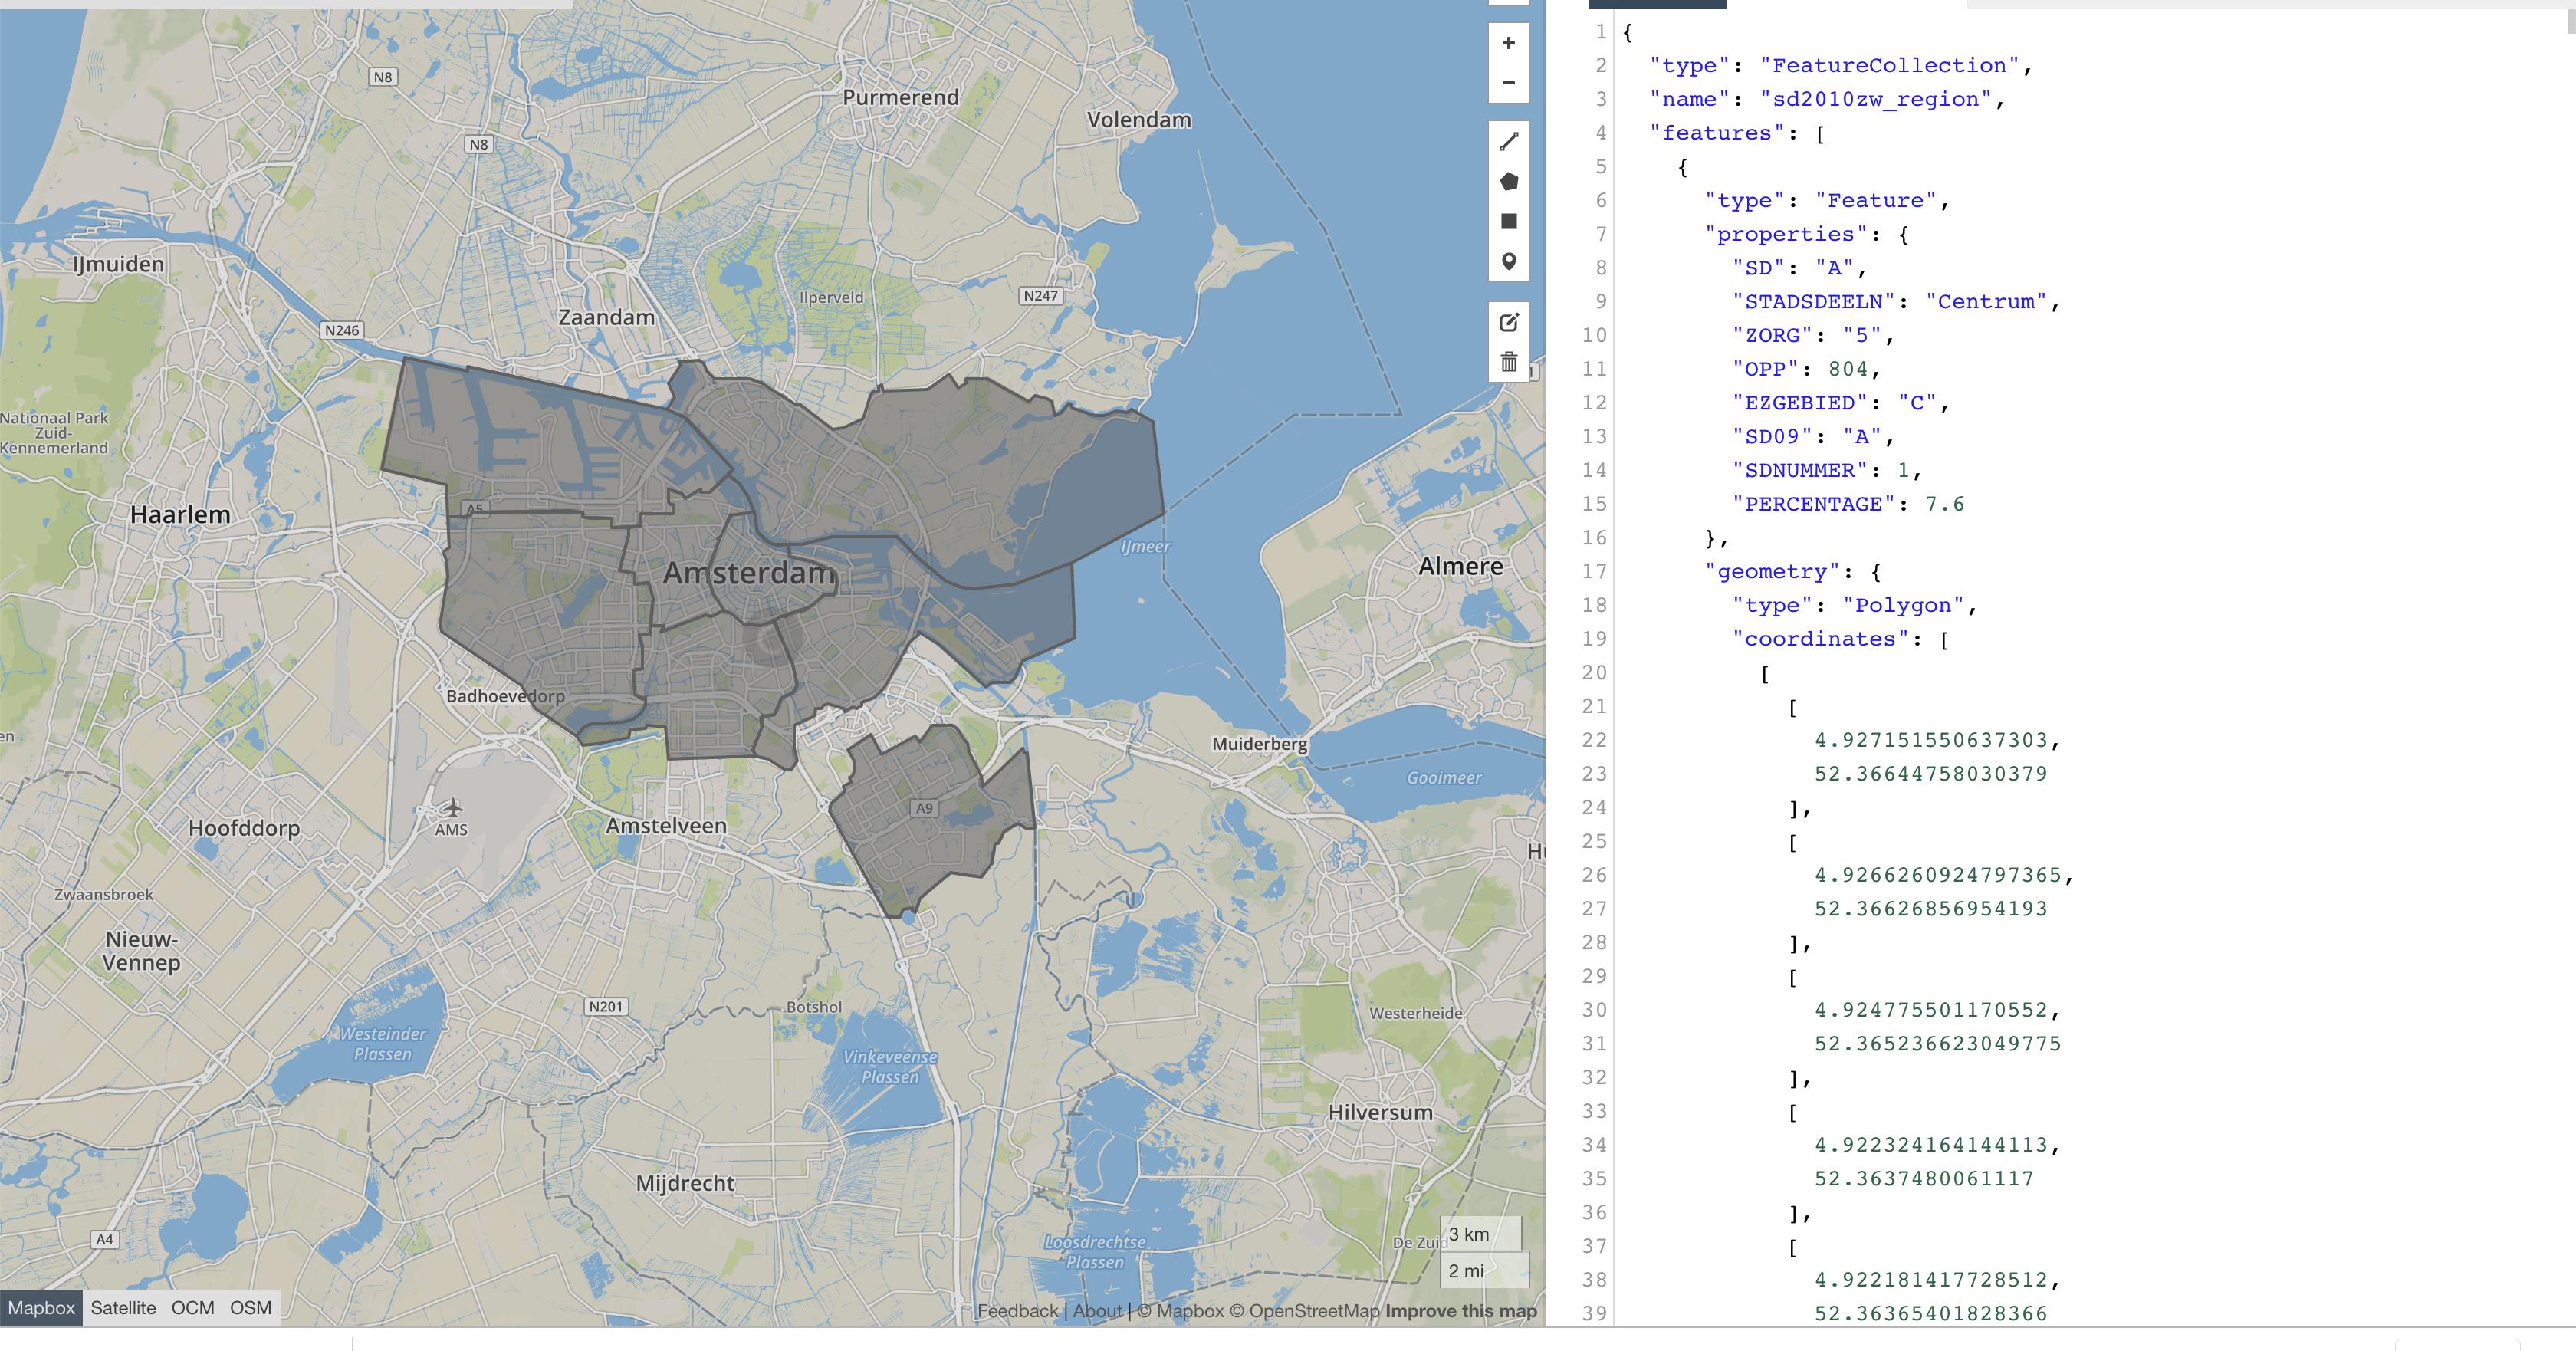Open the About link
Screen dimensions: 2576x1351
pyautogui.click(x=1097, y=1311)
